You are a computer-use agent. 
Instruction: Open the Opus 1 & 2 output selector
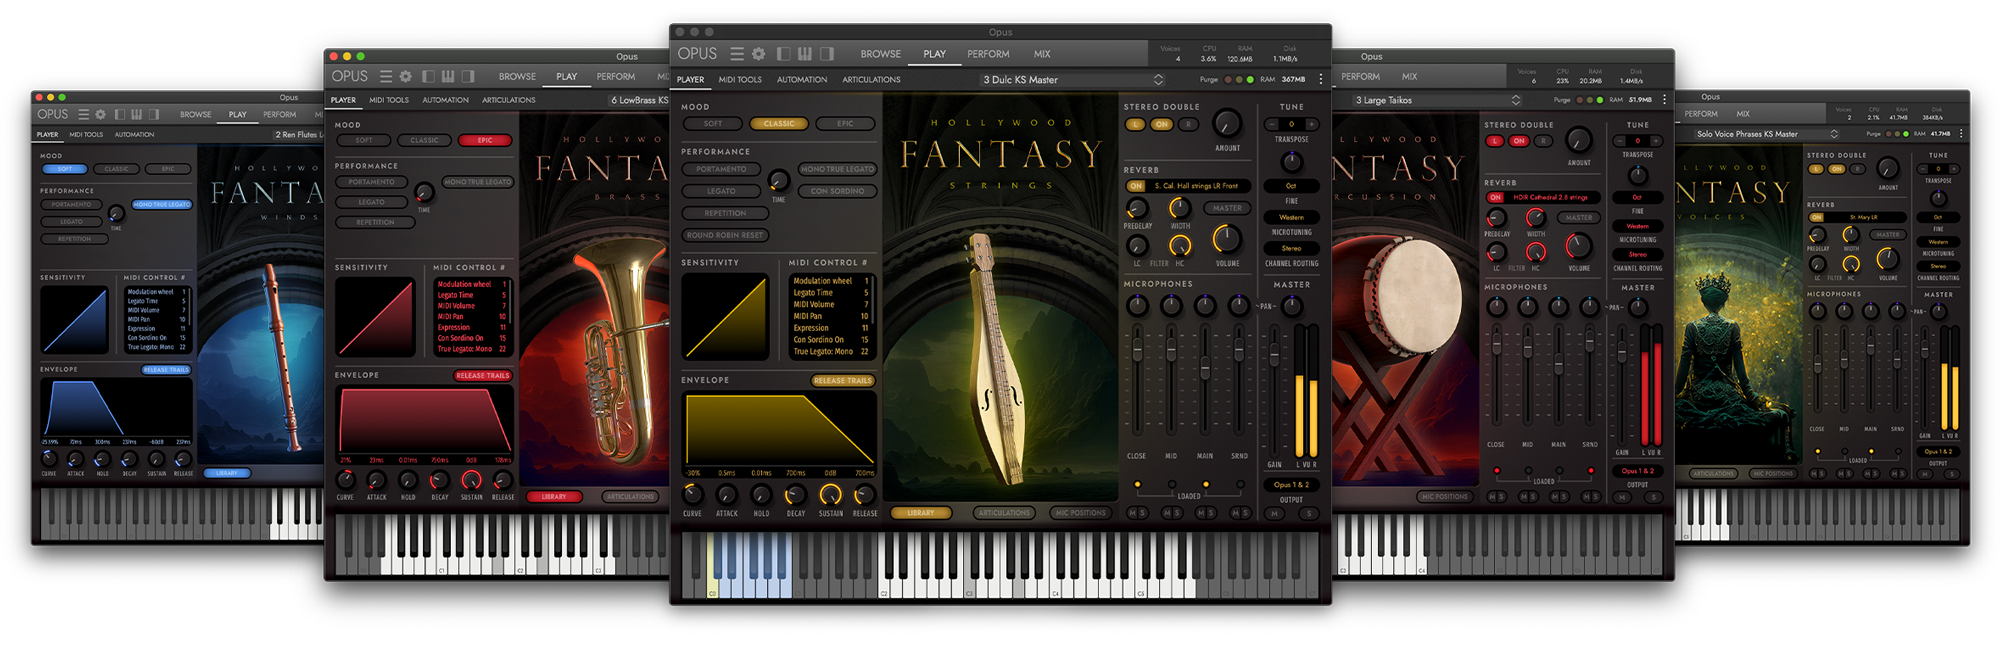coord(1290,485)
